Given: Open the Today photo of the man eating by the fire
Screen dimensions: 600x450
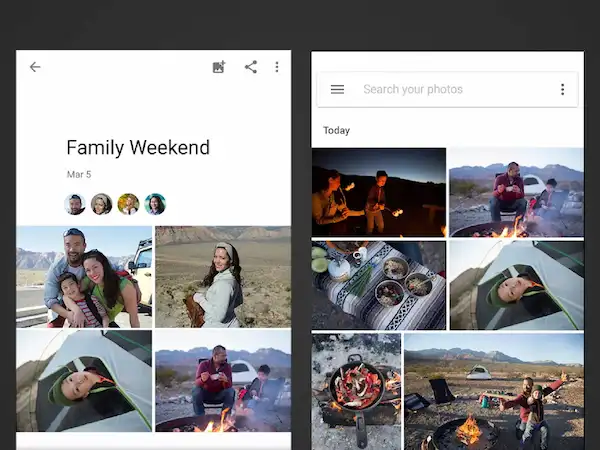Looking at the screenshot, I should [517, 192].
